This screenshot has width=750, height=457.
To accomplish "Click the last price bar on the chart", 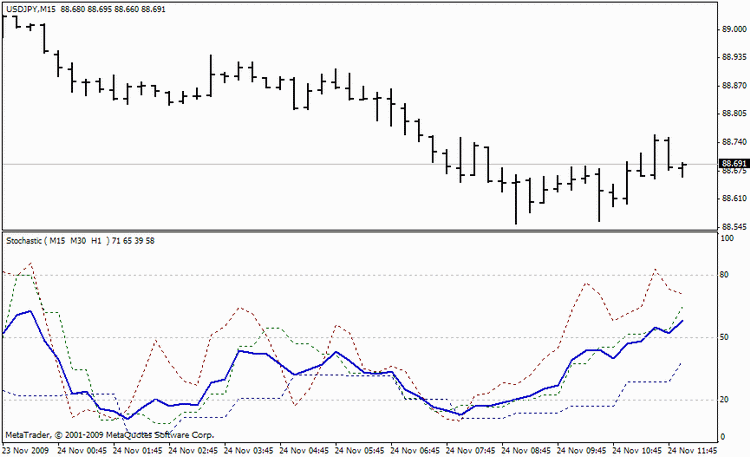I will pos(683,170).
